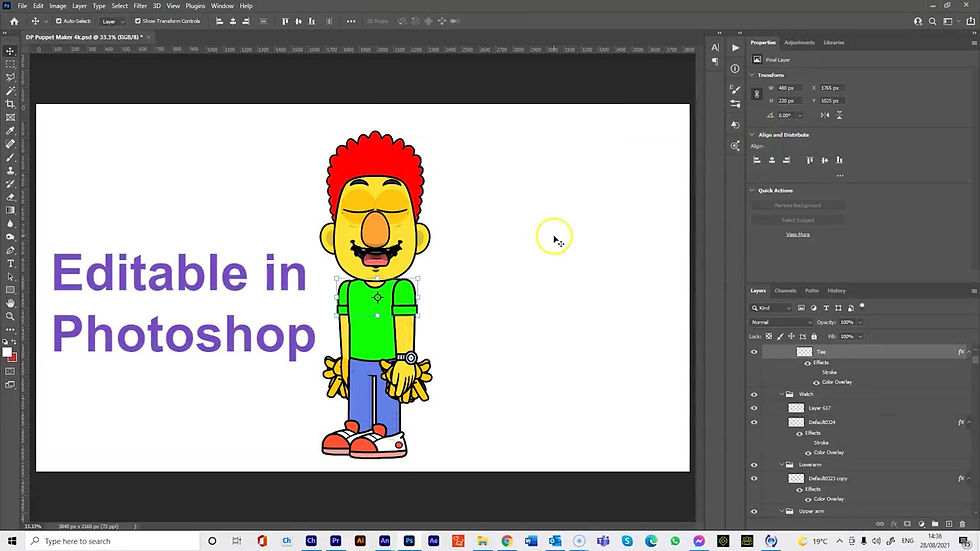Click the Home icon in options bar

[14, 21]
